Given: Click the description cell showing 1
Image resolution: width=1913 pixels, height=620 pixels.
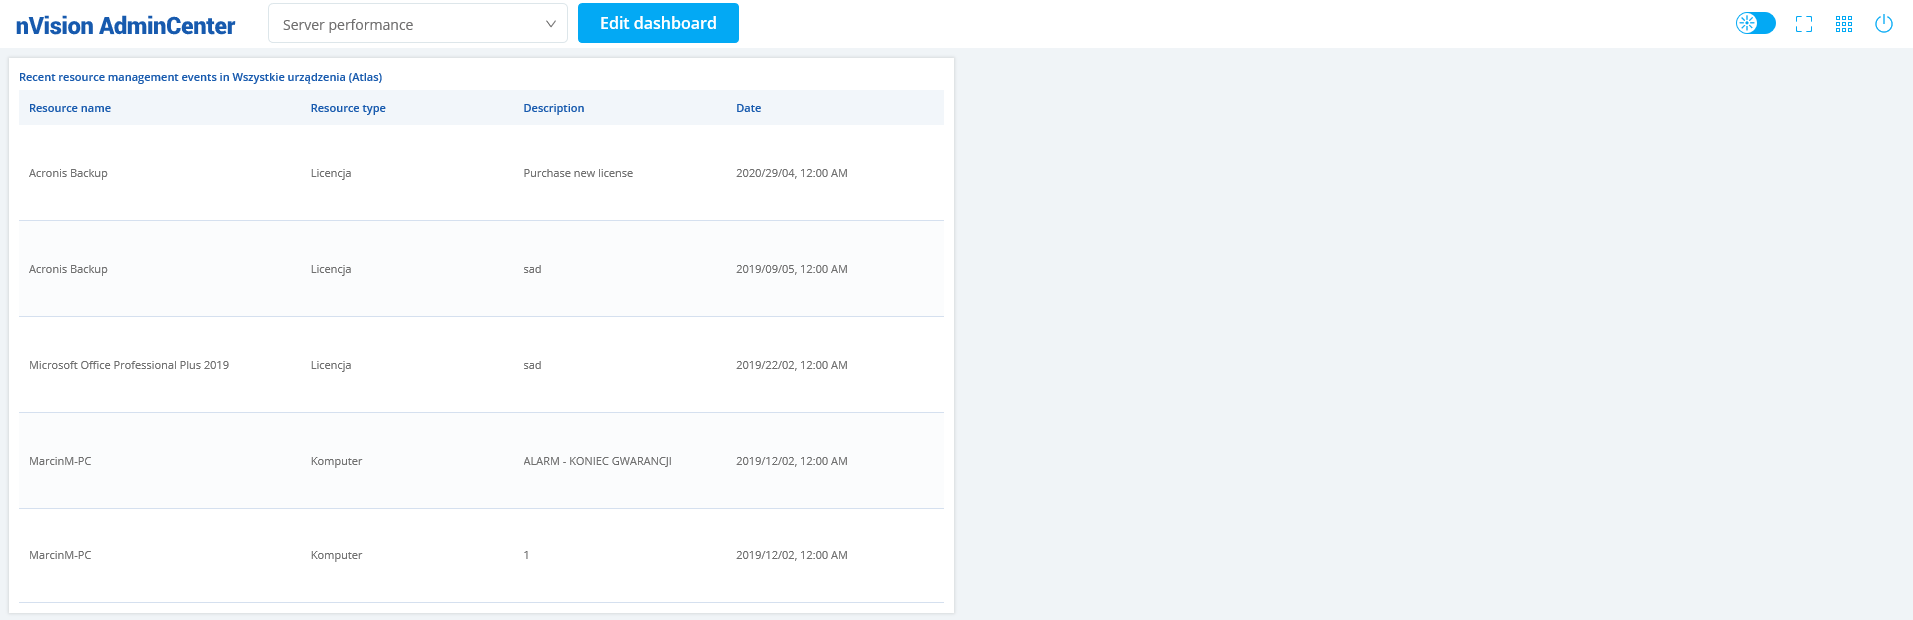Looking at the screenshot, I should pos(526,555).
